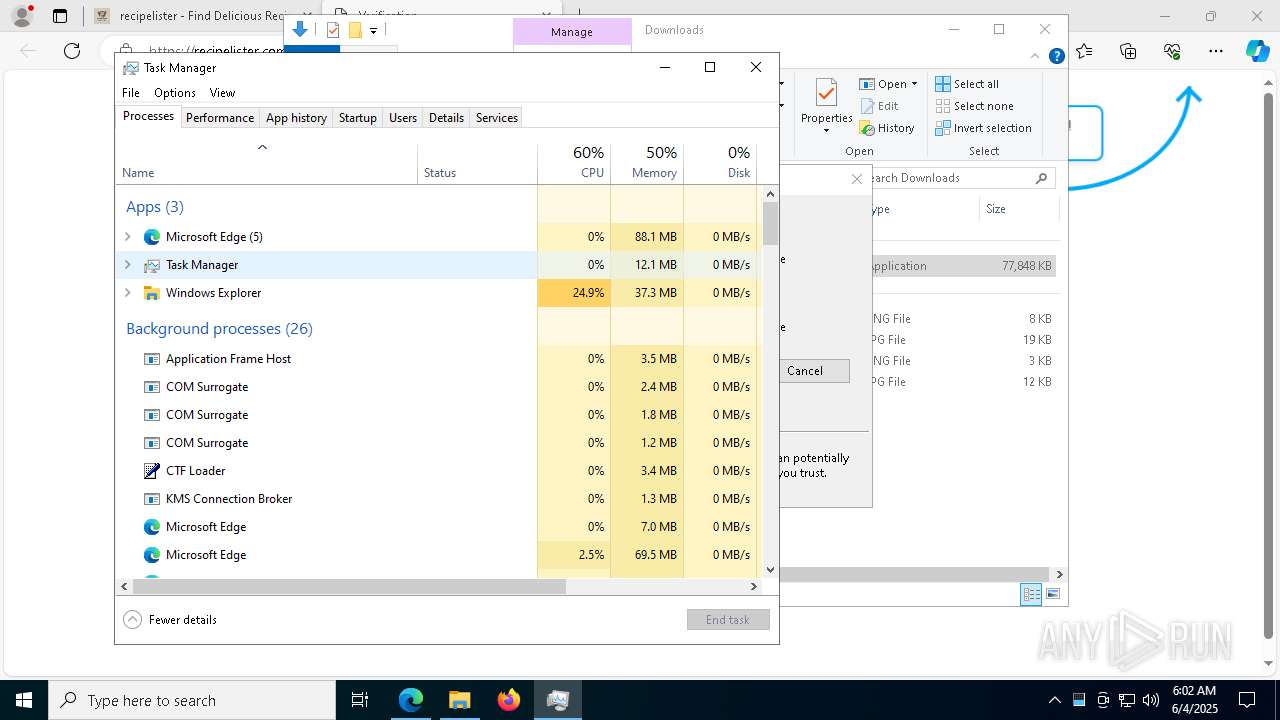Switch Explorer to details view icon

tap(1031, 594)
